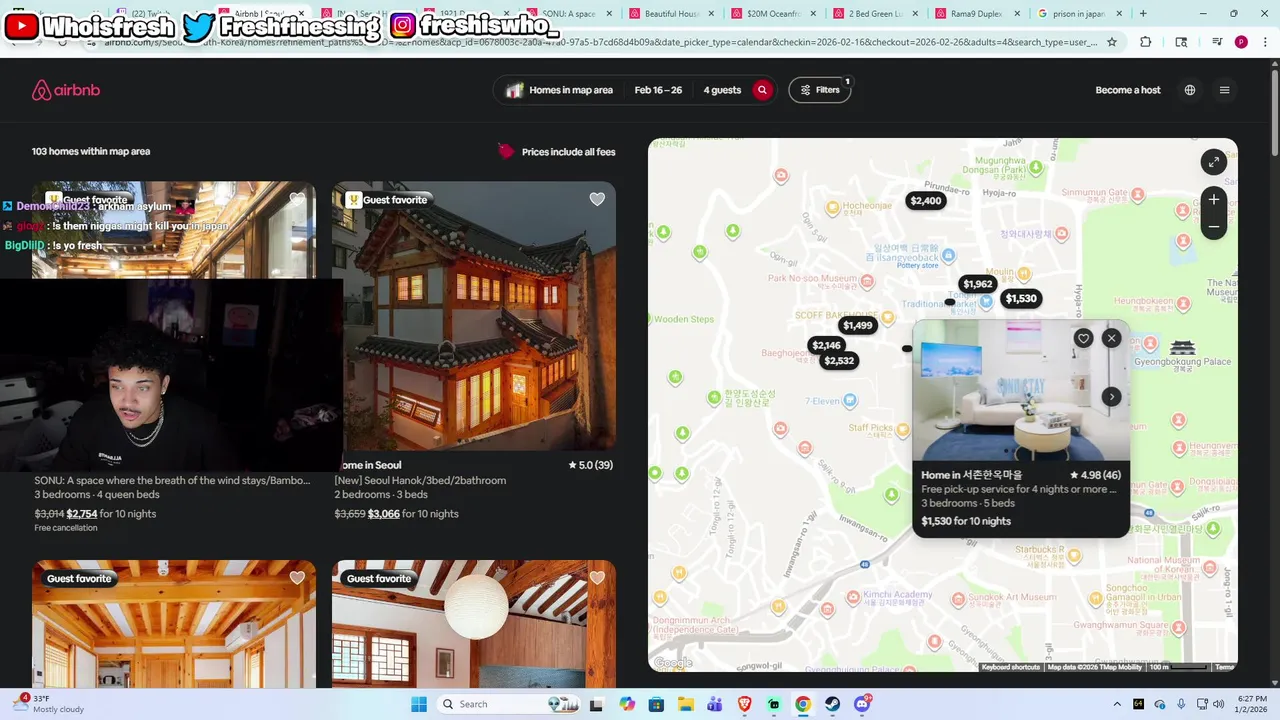Switch to the Rama9 Duplex browser tab

[x=974, y=14]
